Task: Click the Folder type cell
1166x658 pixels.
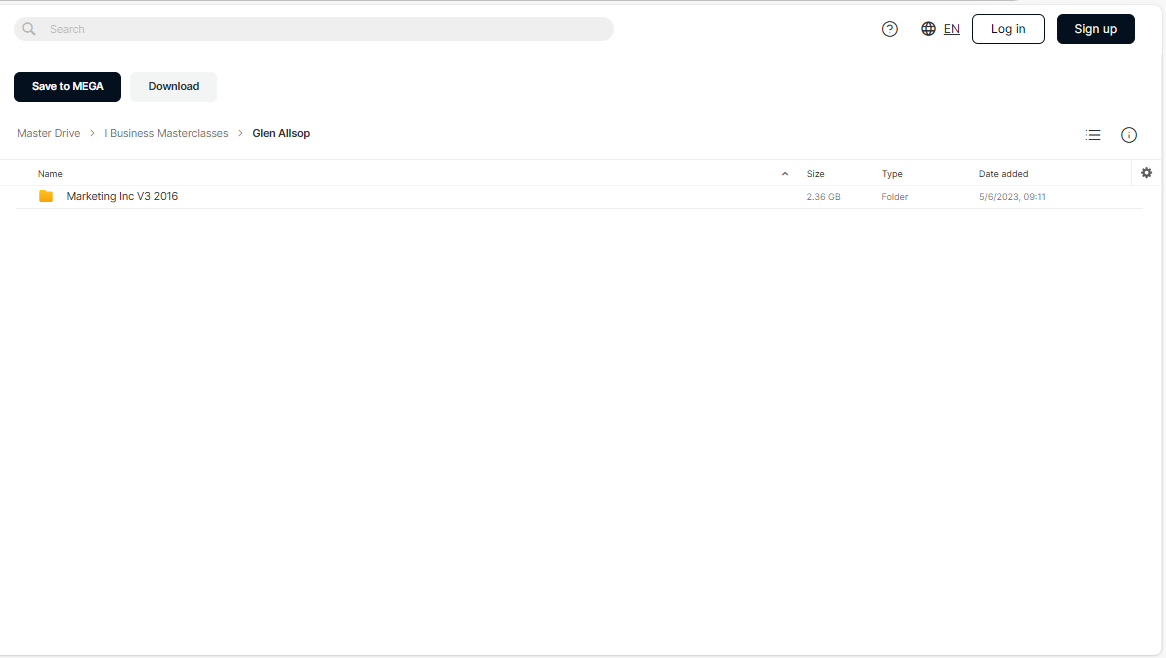Action: tap(895, 197)
